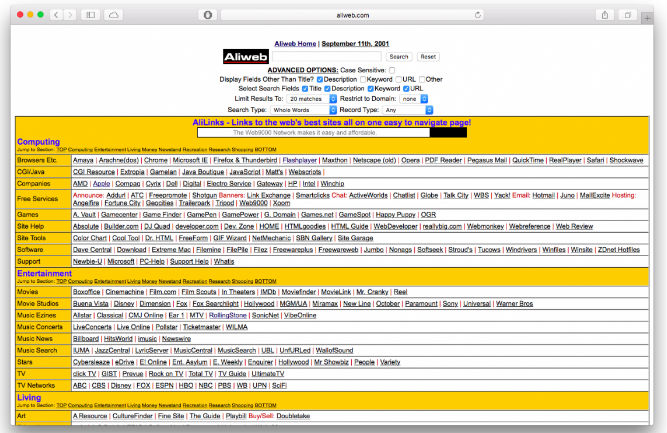This screenshot has width=667, height=433.
Task: Open the GIF Wizard link in Site Tools
Action: click(x=230, y=238)
